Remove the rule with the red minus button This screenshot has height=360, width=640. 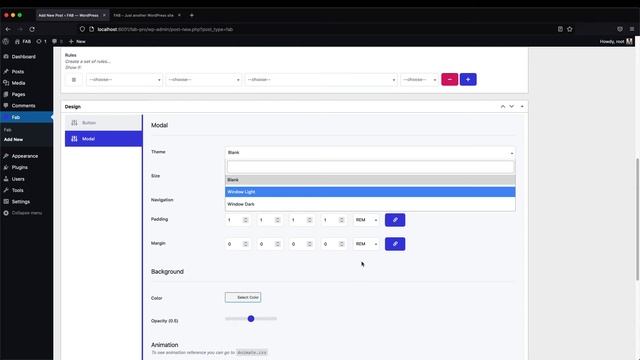pyautogui.click(x=449, y=80)
